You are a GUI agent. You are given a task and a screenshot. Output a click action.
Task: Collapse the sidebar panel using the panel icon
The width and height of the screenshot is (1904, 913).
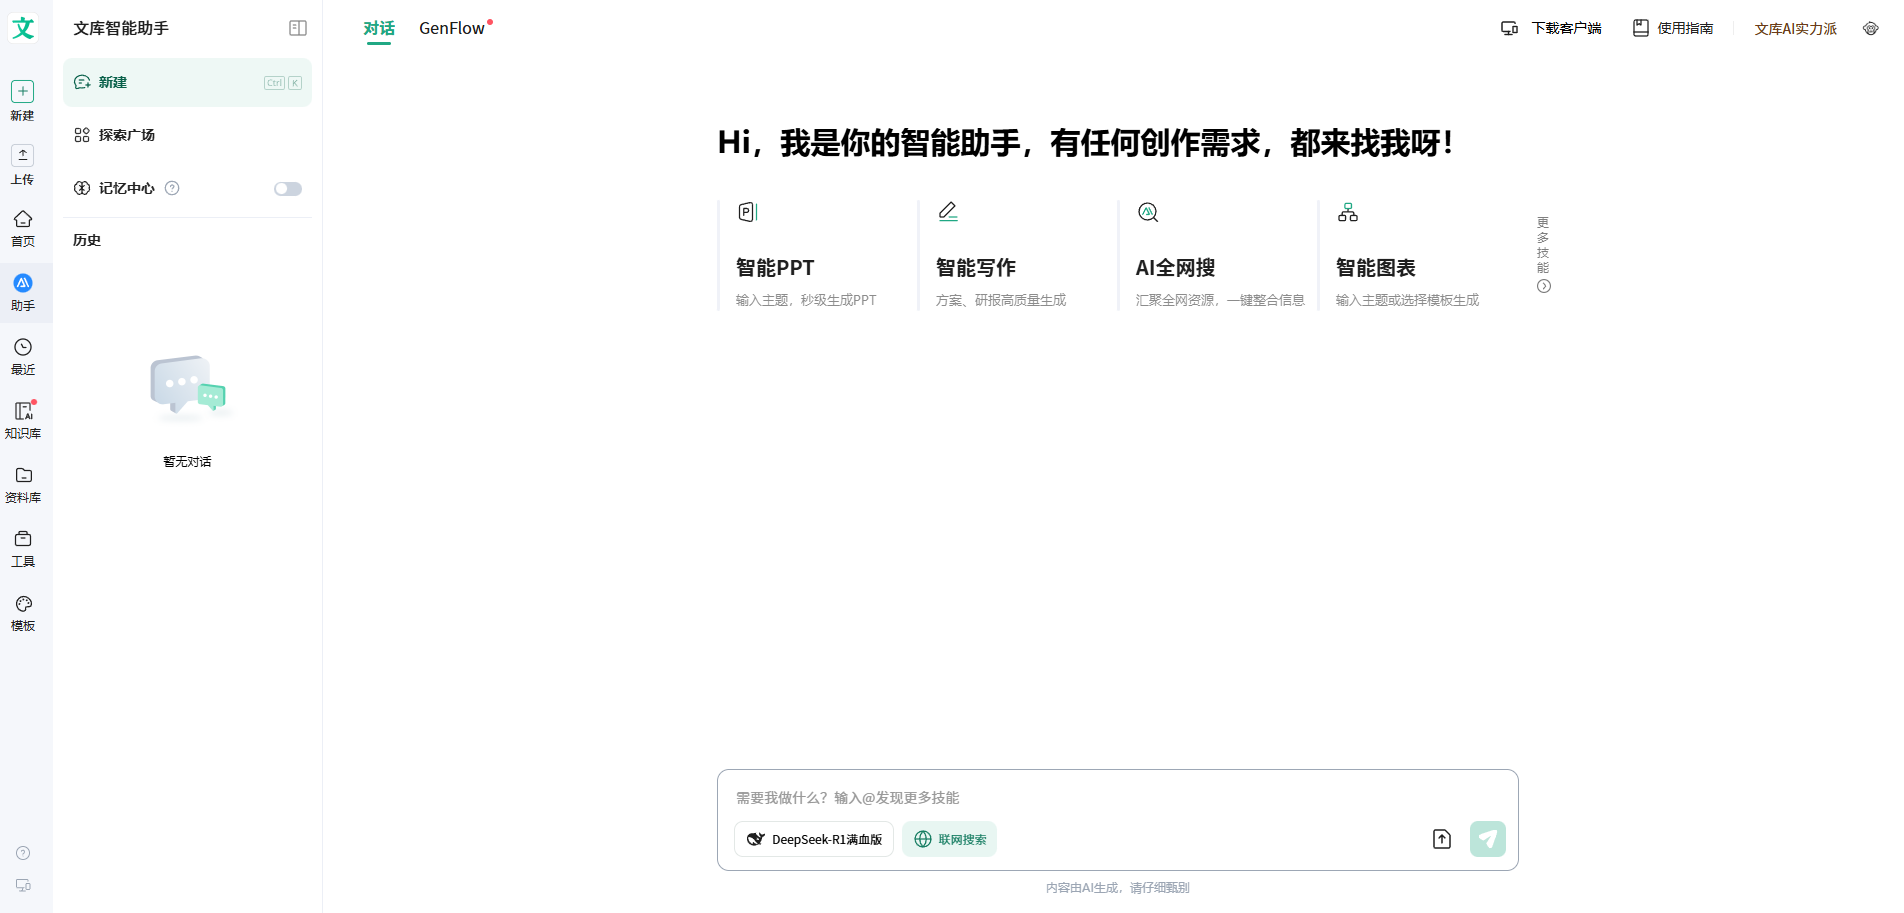point(297,28)
